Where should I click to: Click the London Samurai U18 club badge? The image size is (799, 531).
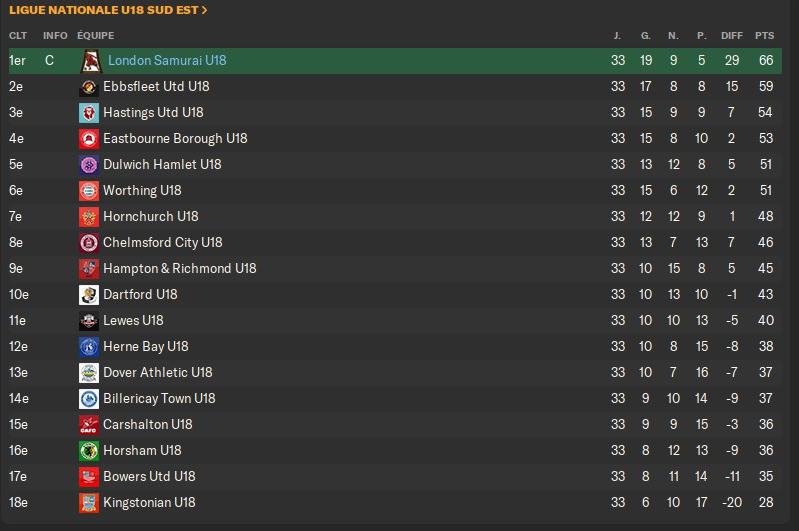point(90,61)
